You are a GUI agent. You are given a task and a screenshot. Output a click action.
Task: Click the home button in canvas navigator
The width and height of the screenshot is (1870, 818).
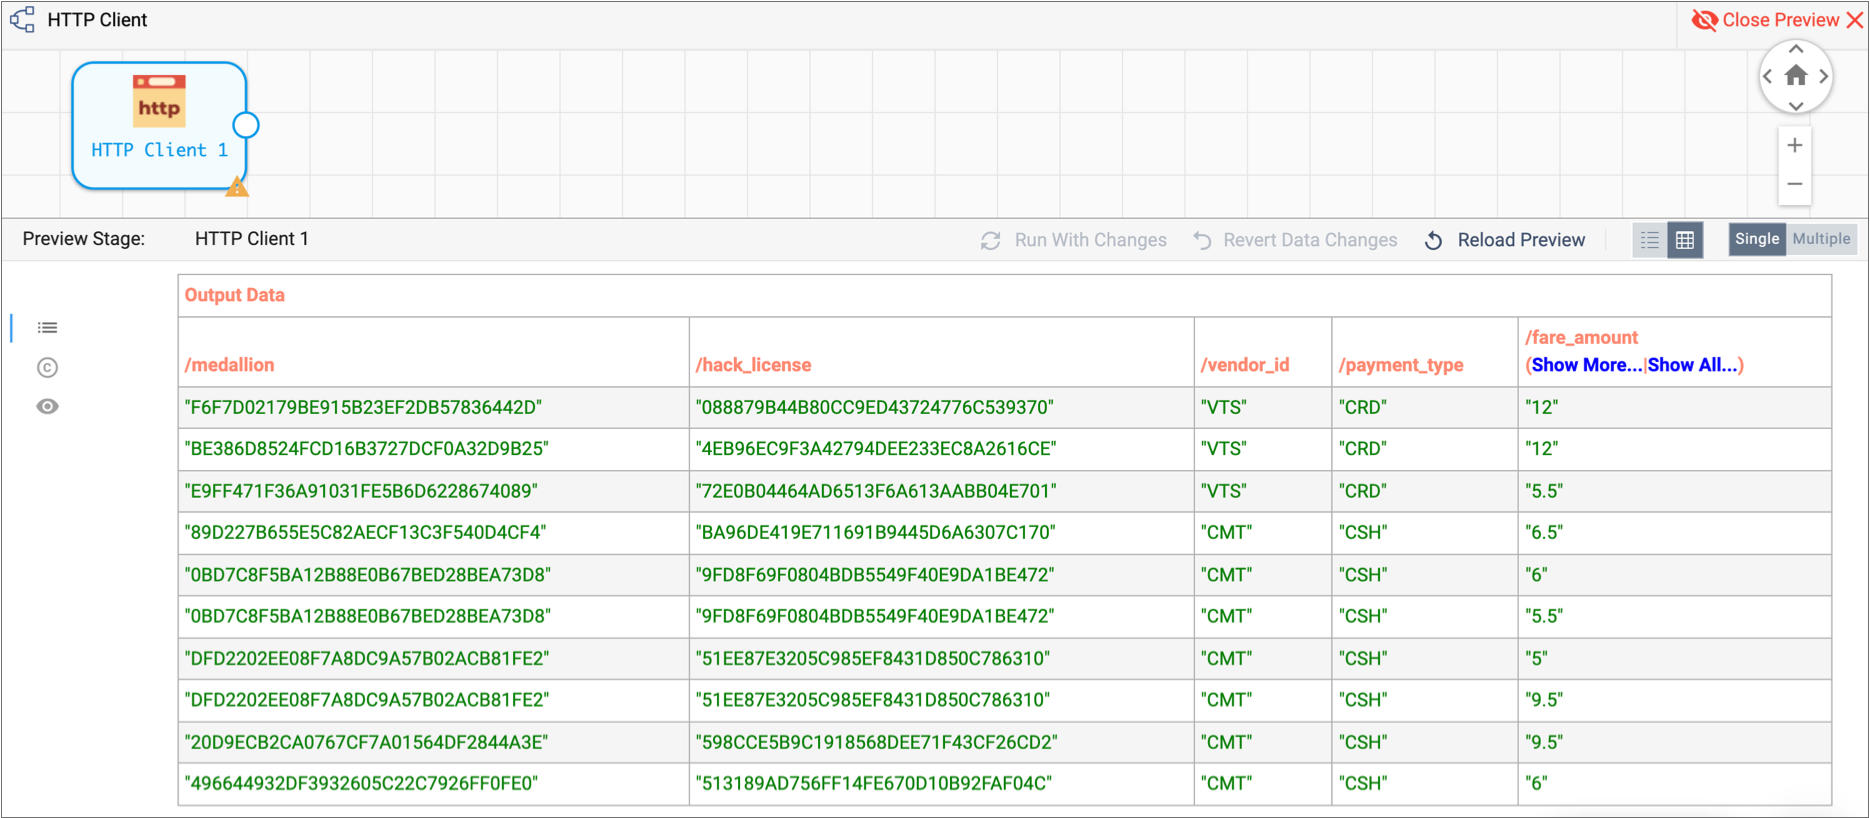pyautogui.click(x=1796, y=76)
